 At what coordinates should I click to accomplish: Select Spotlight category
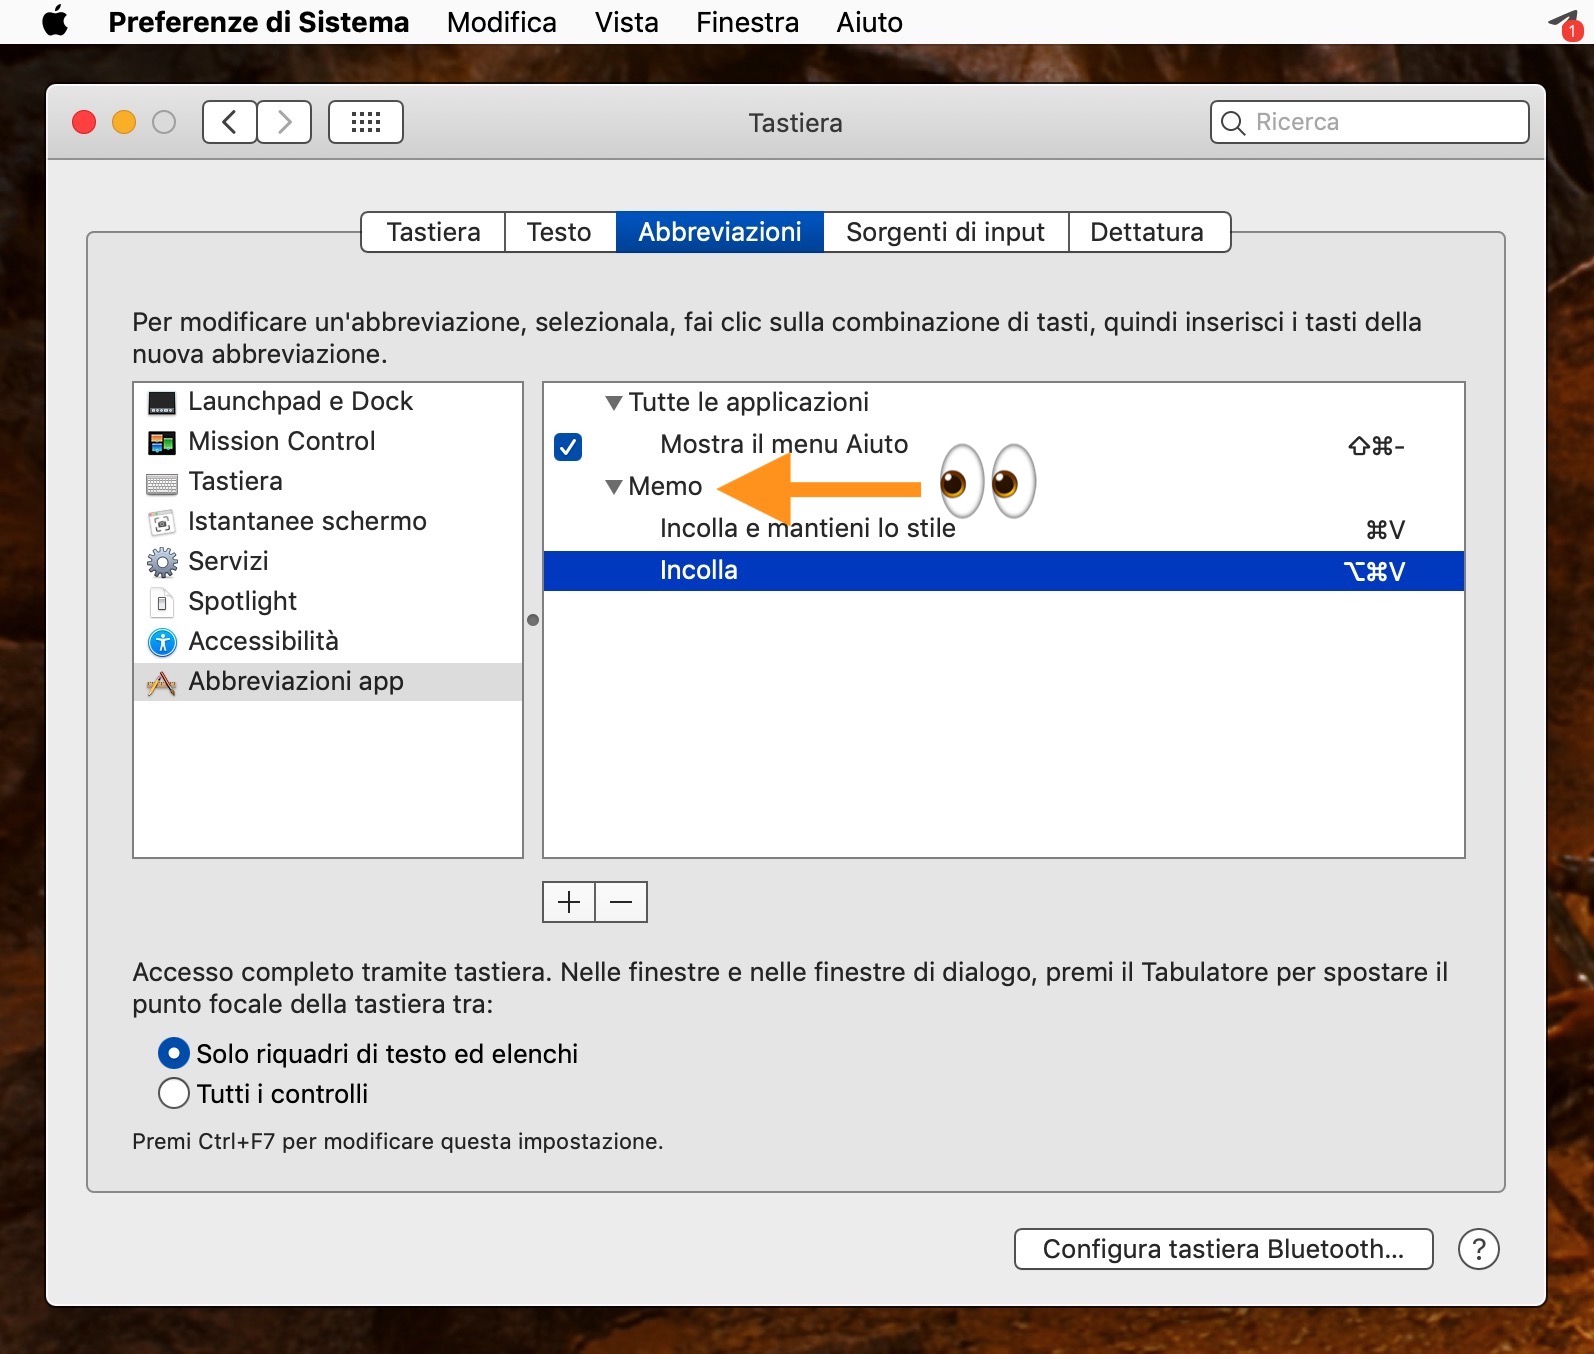pyautogui.click(x=328, y=602)
